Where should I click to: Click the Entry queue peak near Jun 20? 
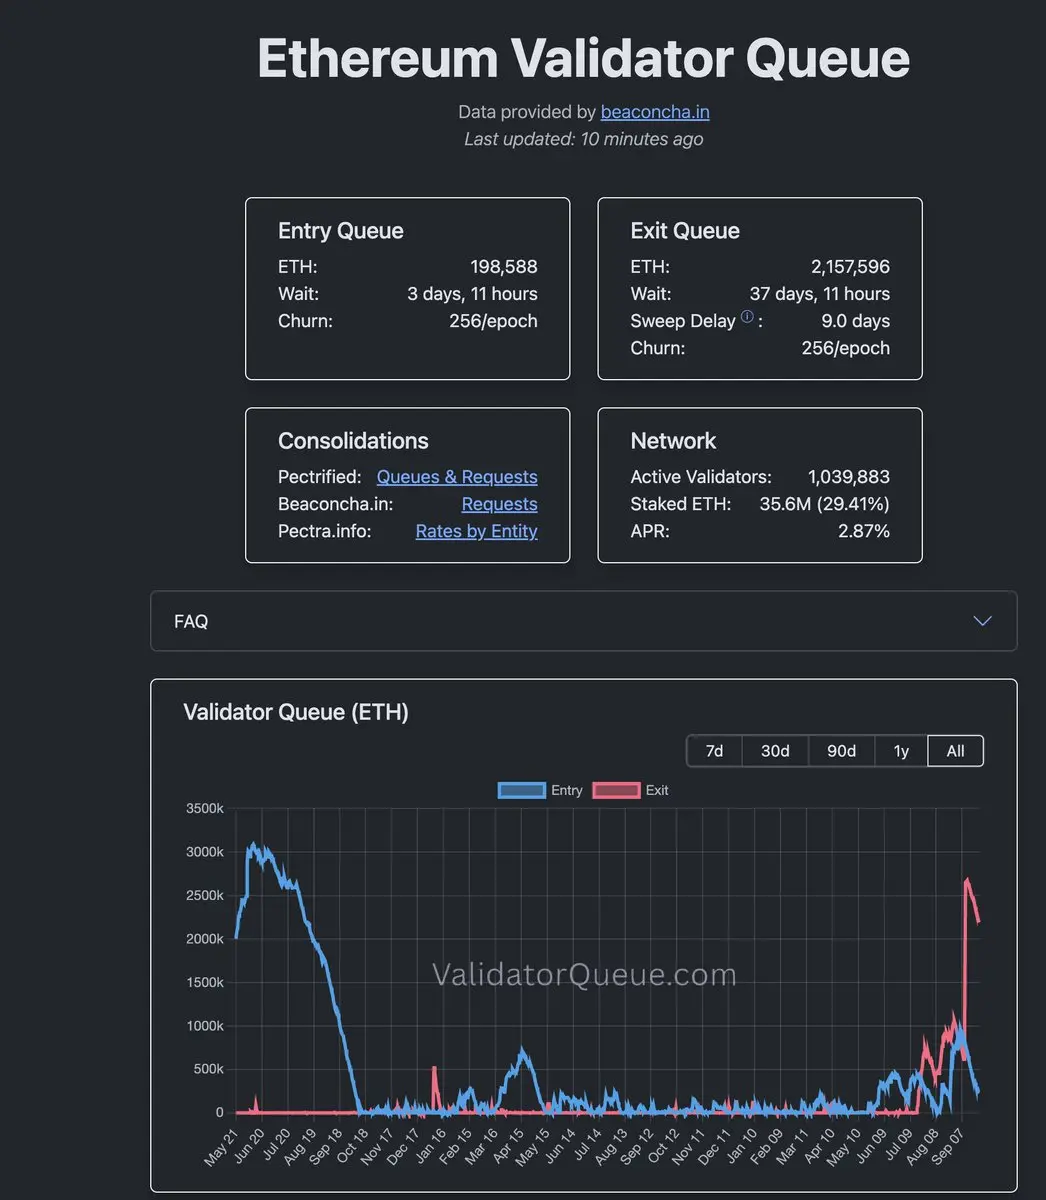(x=252, y=846)
